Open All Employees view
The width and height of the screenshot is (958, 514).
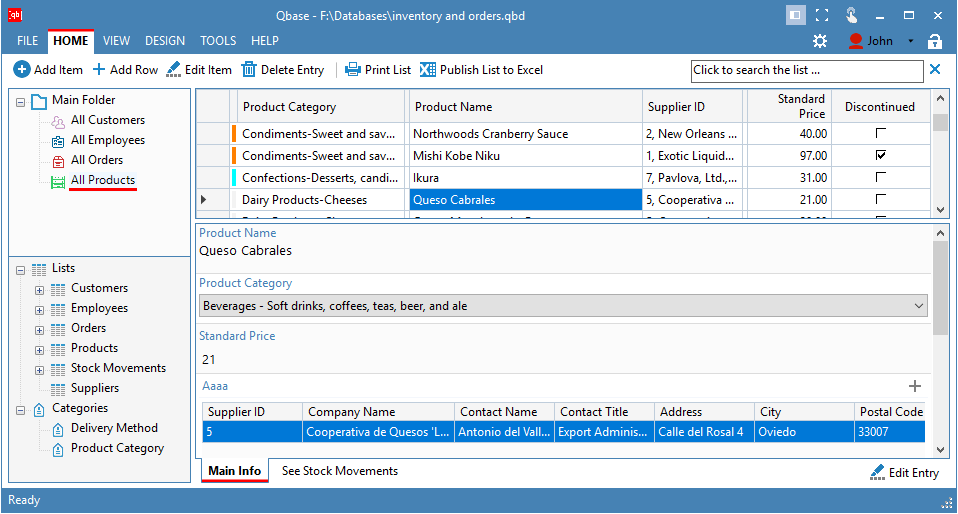[108, 140]
